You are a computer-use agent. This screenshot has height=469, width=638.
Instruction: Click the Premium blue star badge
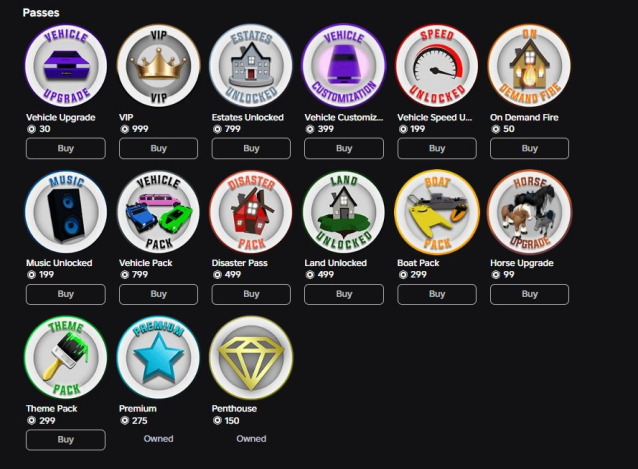click(x=159, y=358)
